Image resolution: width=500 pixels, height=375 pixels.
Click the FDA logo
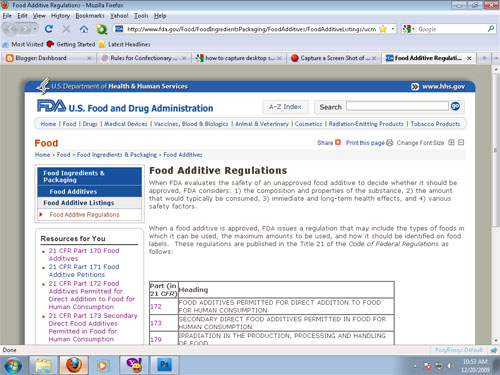coord(51,106)
